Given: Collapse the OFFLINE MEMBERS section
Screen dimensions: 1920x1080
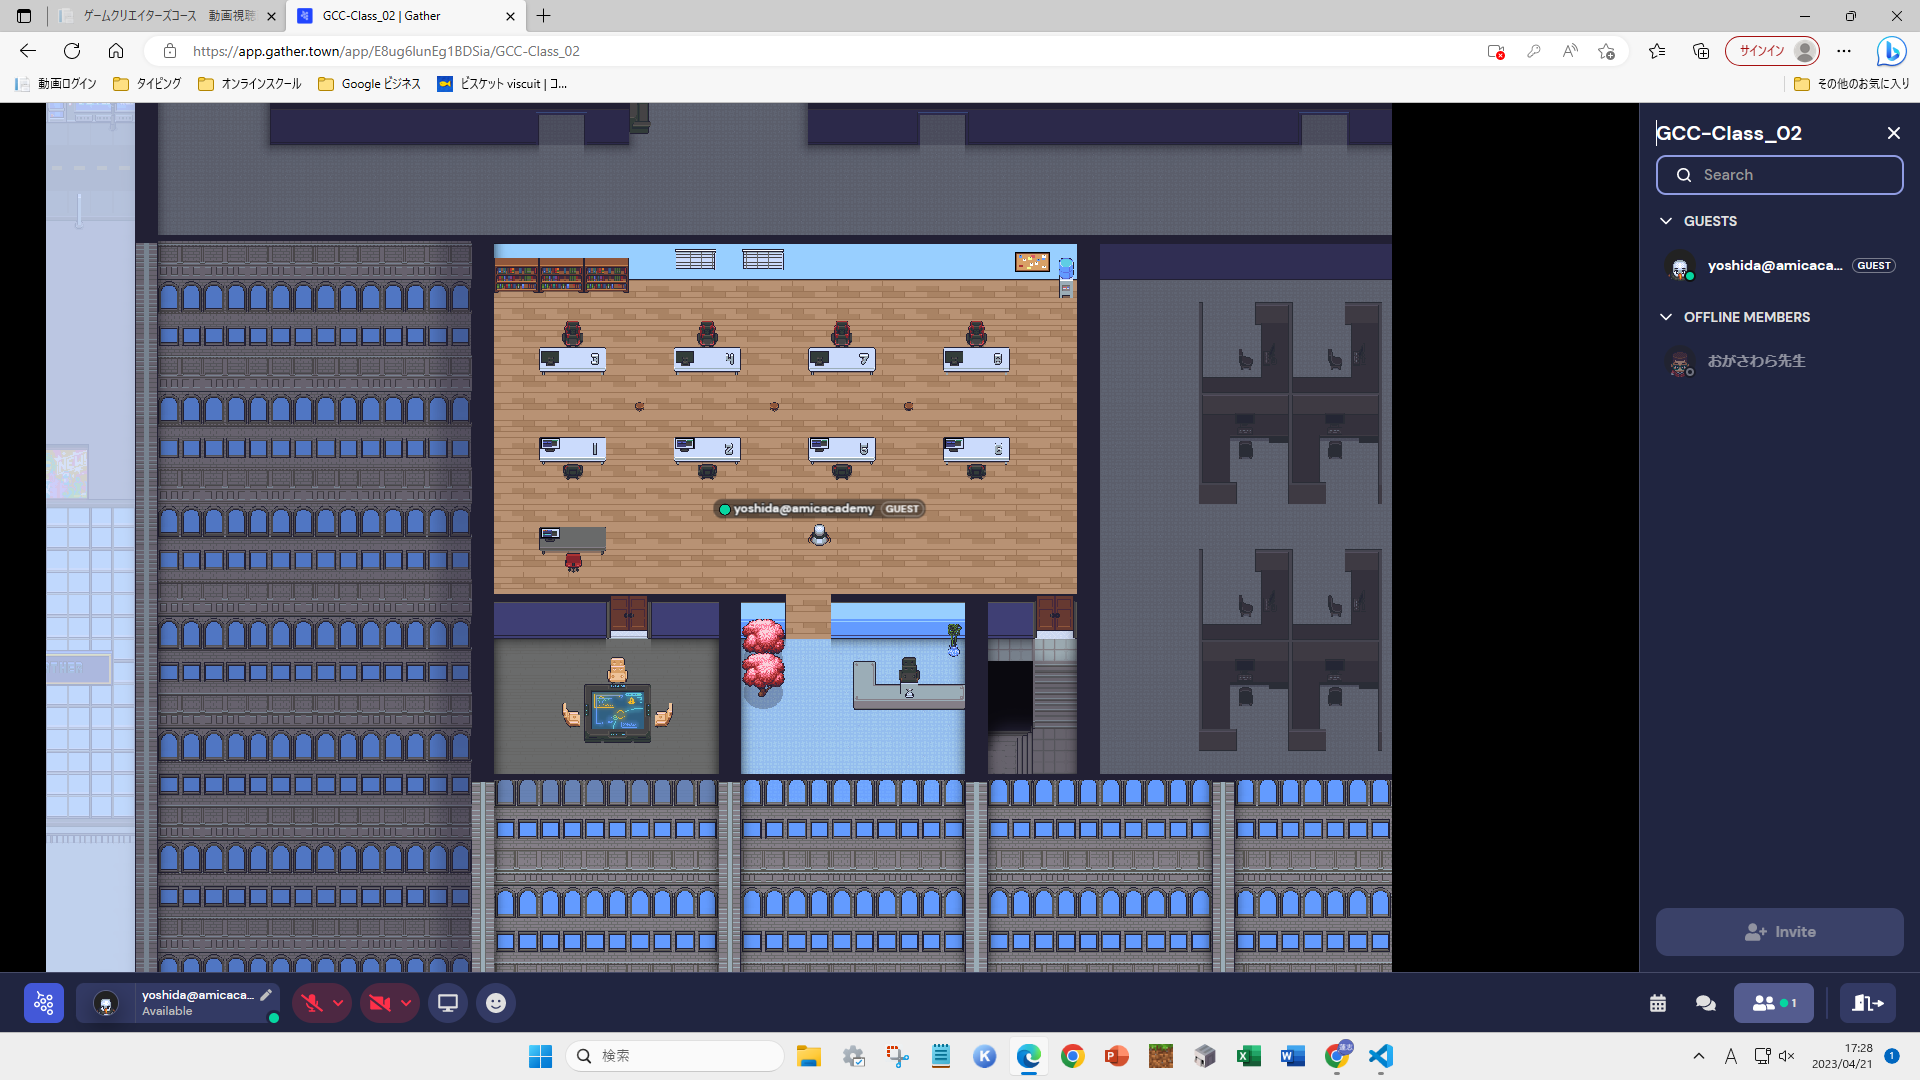Looking at the screenshot, I should (1666, 317).
